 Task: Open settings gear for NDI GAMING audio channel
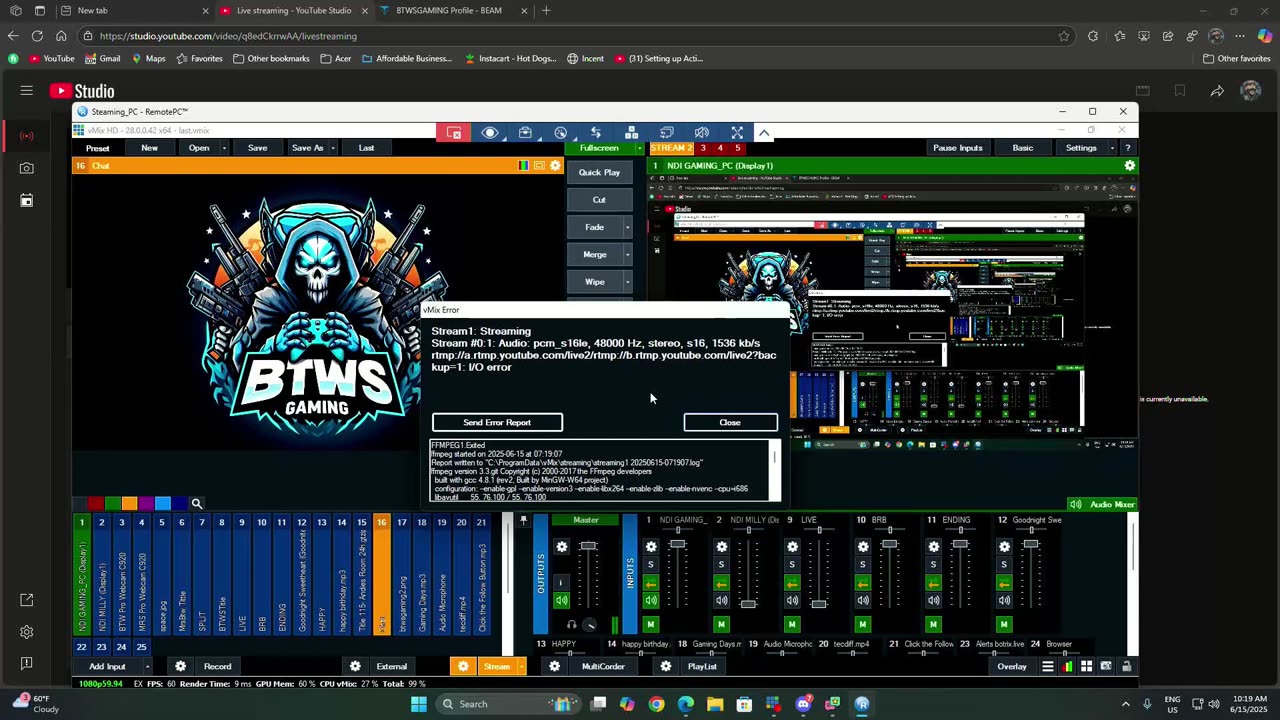tap(651, 546)
